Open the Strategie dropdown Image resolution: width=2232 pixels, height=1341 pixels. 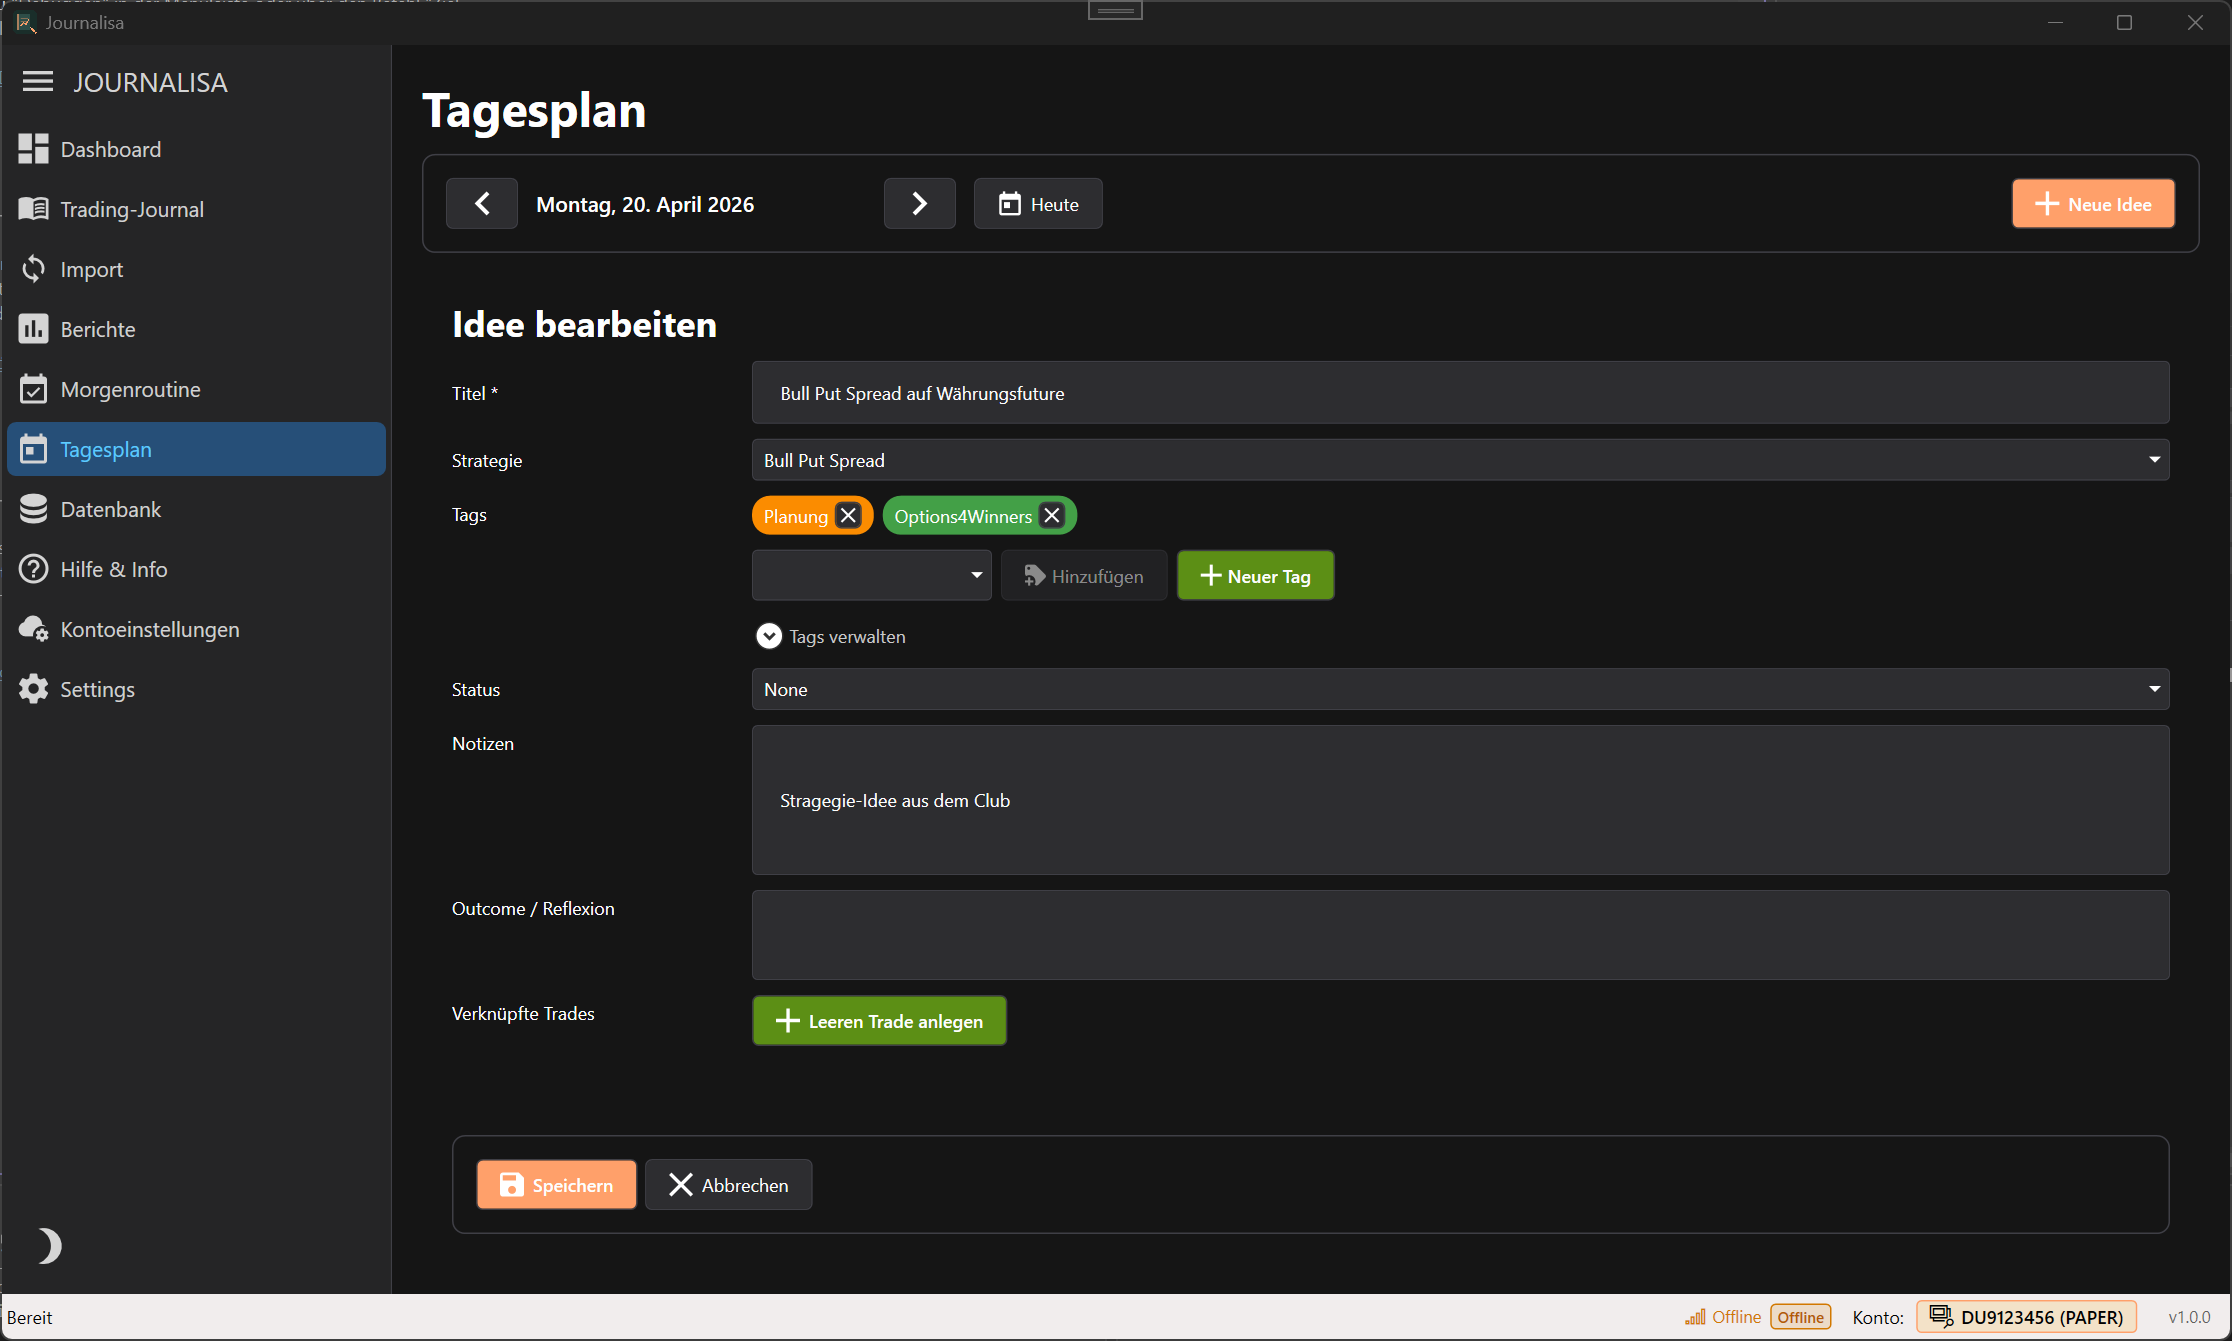(1455, 459)
